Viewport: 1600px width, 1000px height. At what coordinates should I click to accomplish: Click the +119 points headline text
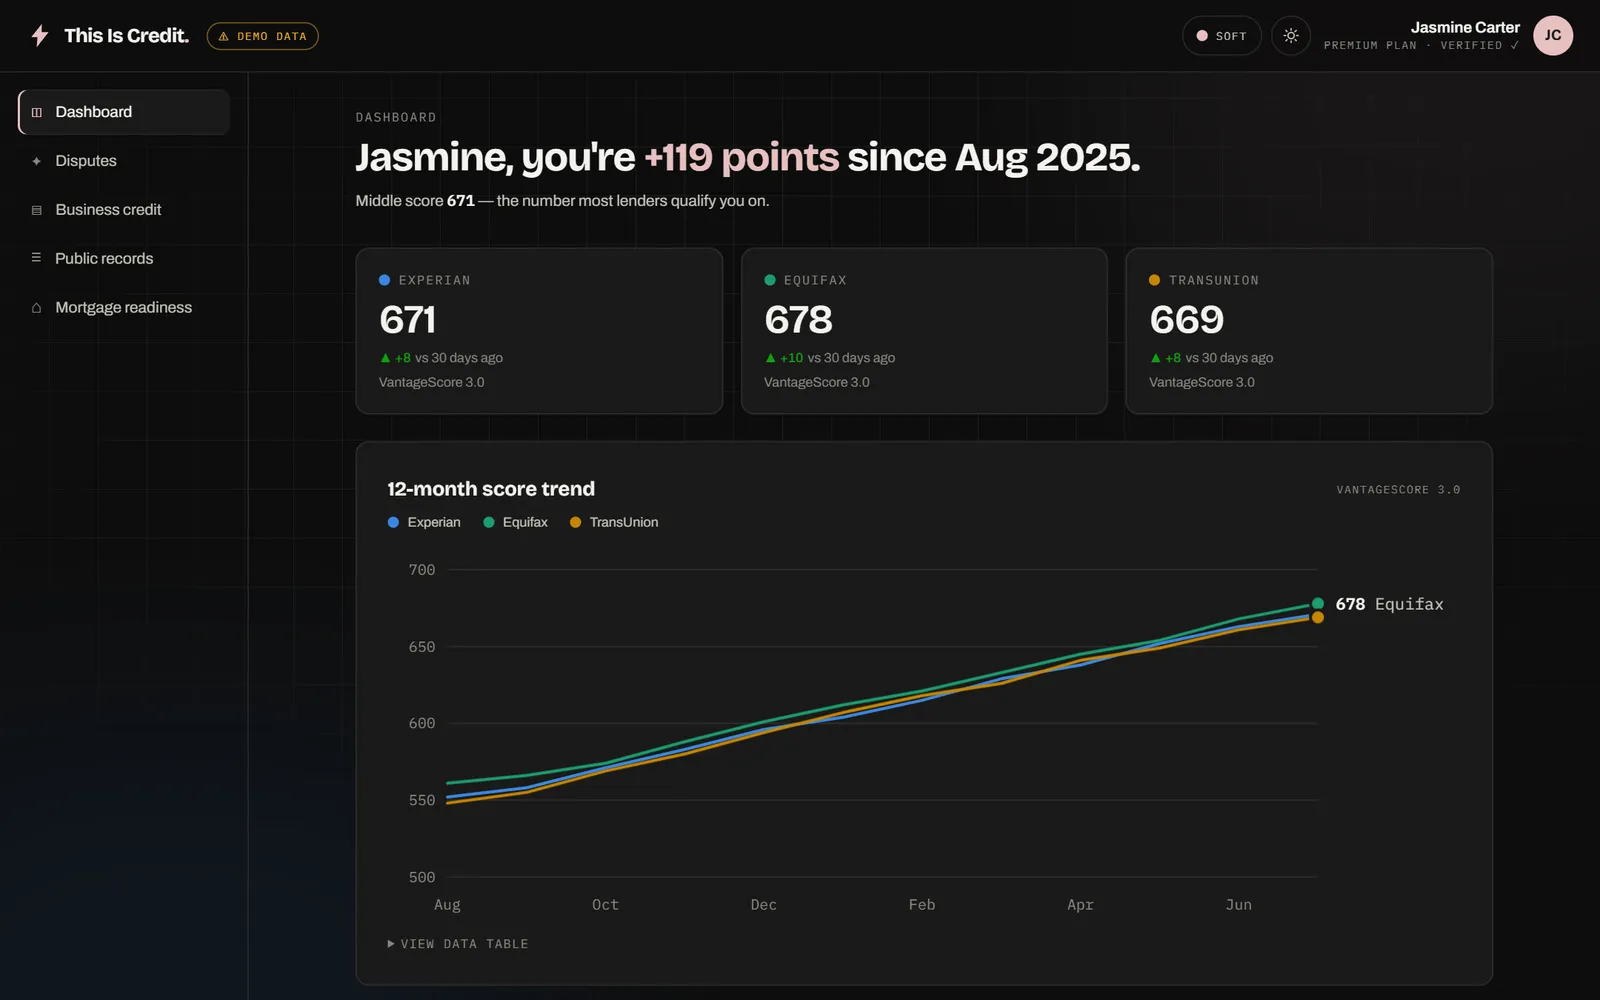[x=742, y=157]
